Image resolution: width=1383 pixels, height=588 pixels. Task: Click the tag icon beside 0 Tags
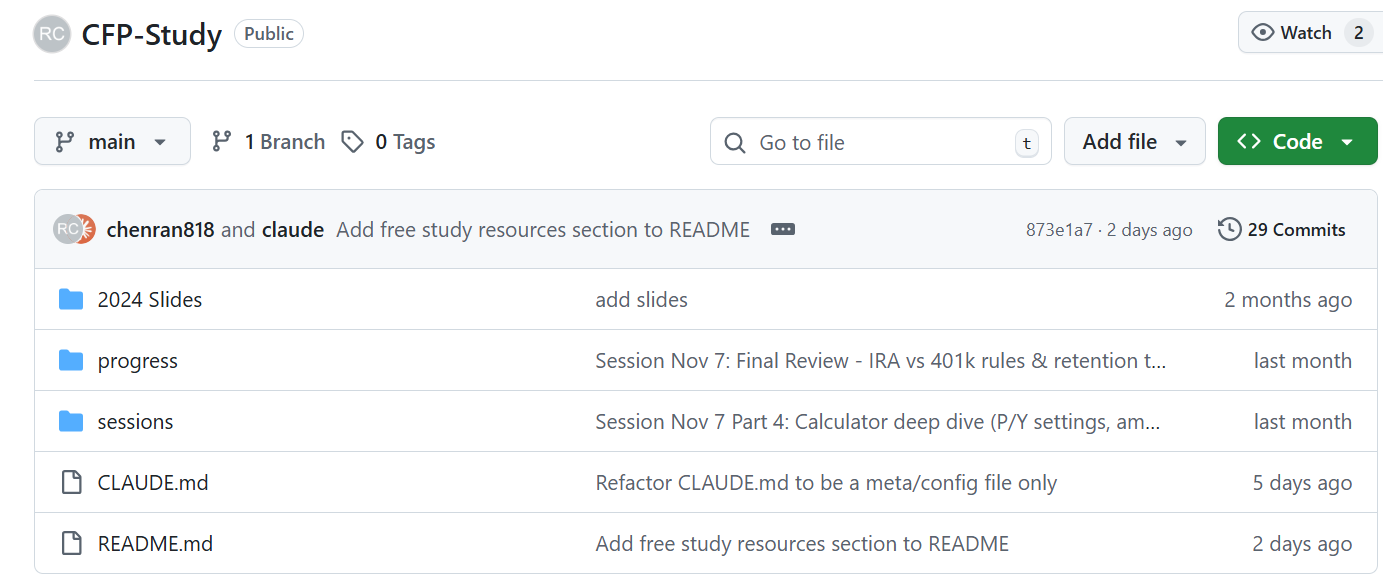tap(352, 142)
